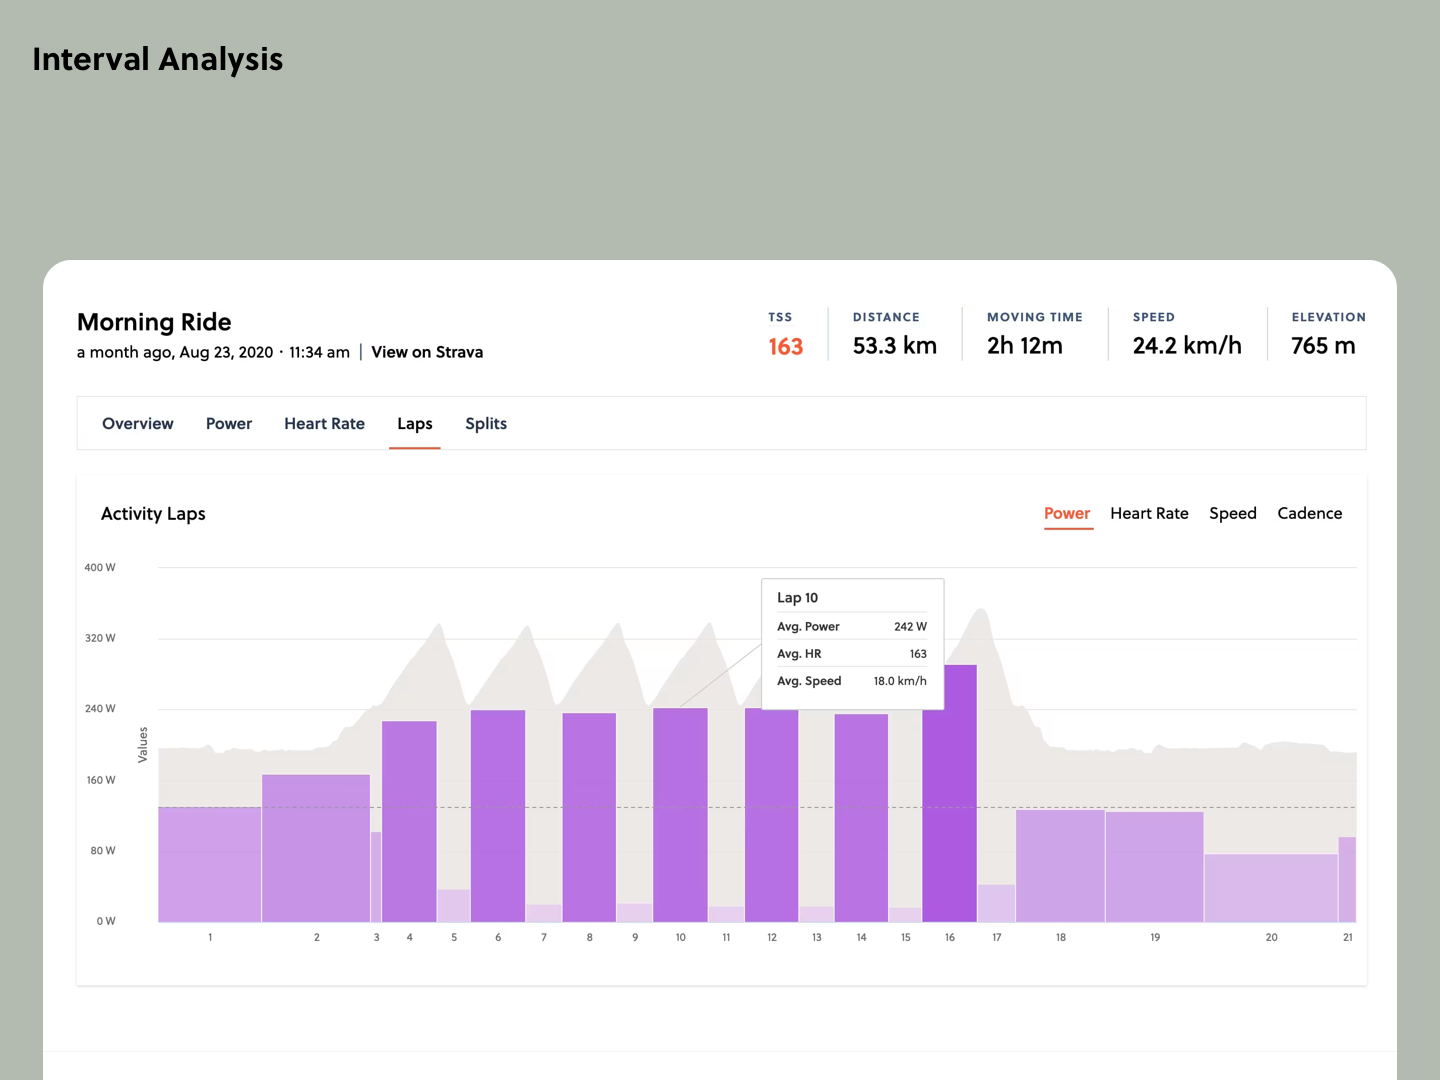Screen dimensions: 1440x1080
Task: Toggle chart to Cadence metric
Action: [x=1310, y=513]
